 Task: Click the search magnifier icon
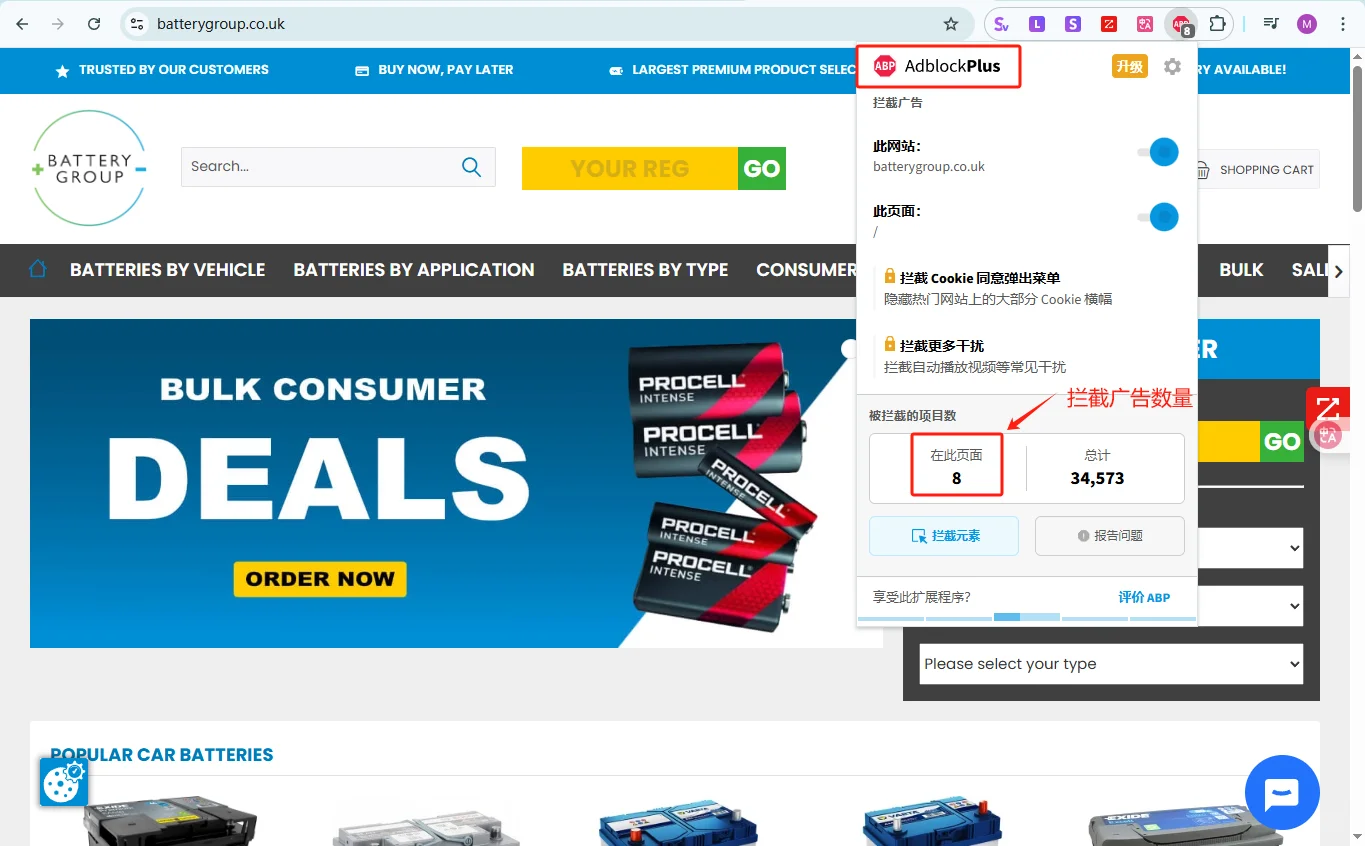point(472,167)
